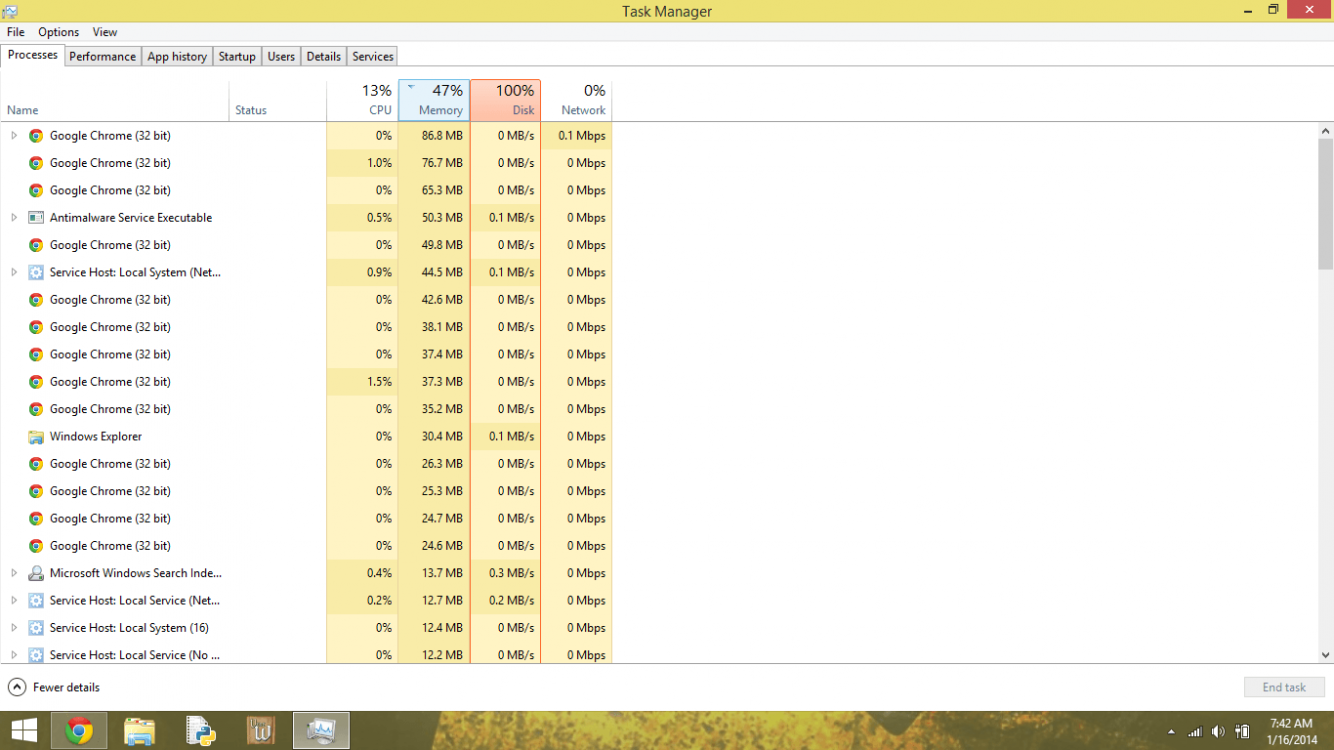Image resolution: width=1334 pixels, height=750 pixels.
Task: Expand the first Google Chrome process group
Action: [14, 135]
